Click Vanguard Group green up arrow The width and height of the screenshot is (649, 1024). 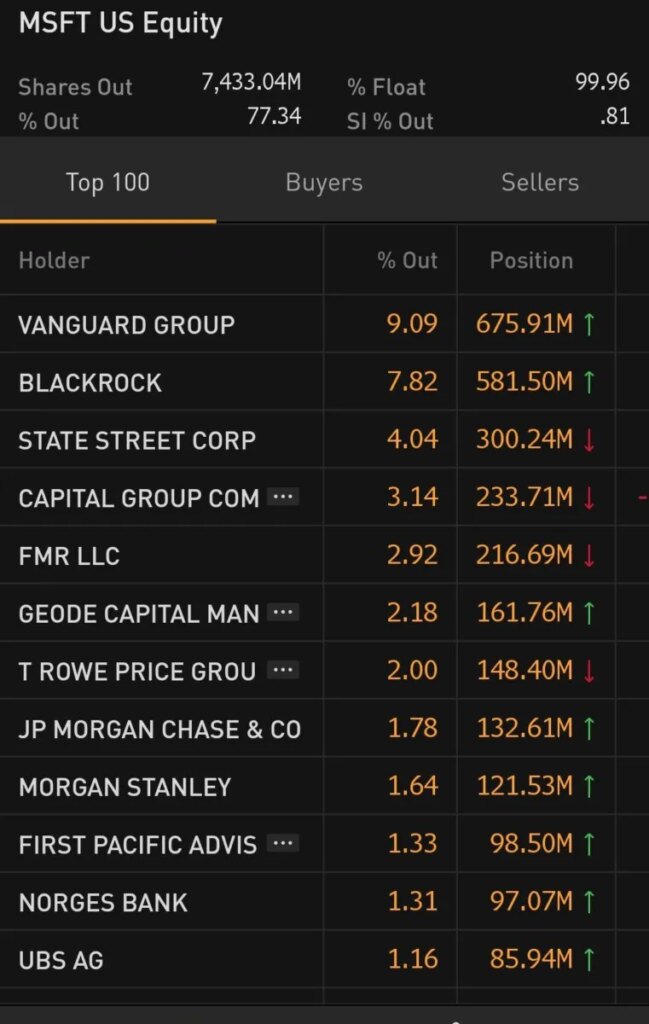(x=589, y=325)
